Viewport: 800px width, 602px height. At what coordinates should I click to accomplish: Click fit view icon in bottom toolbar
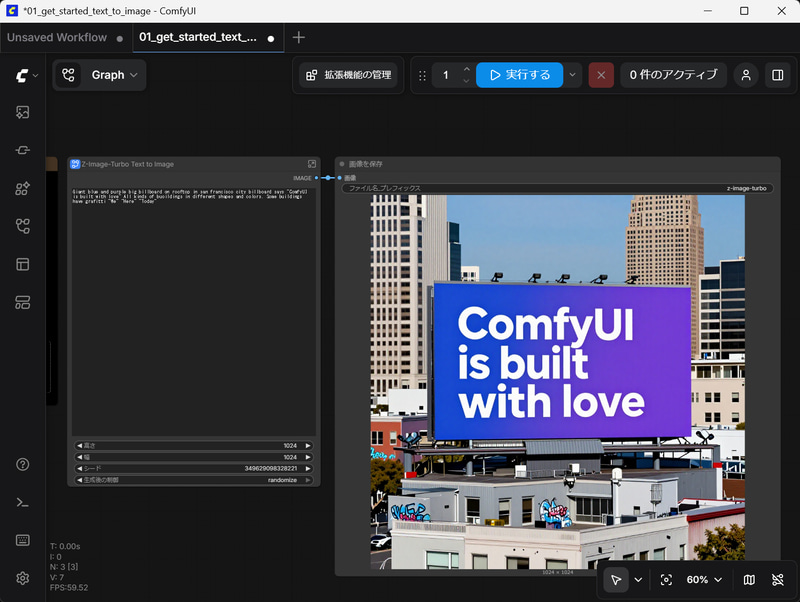[666, 580]
